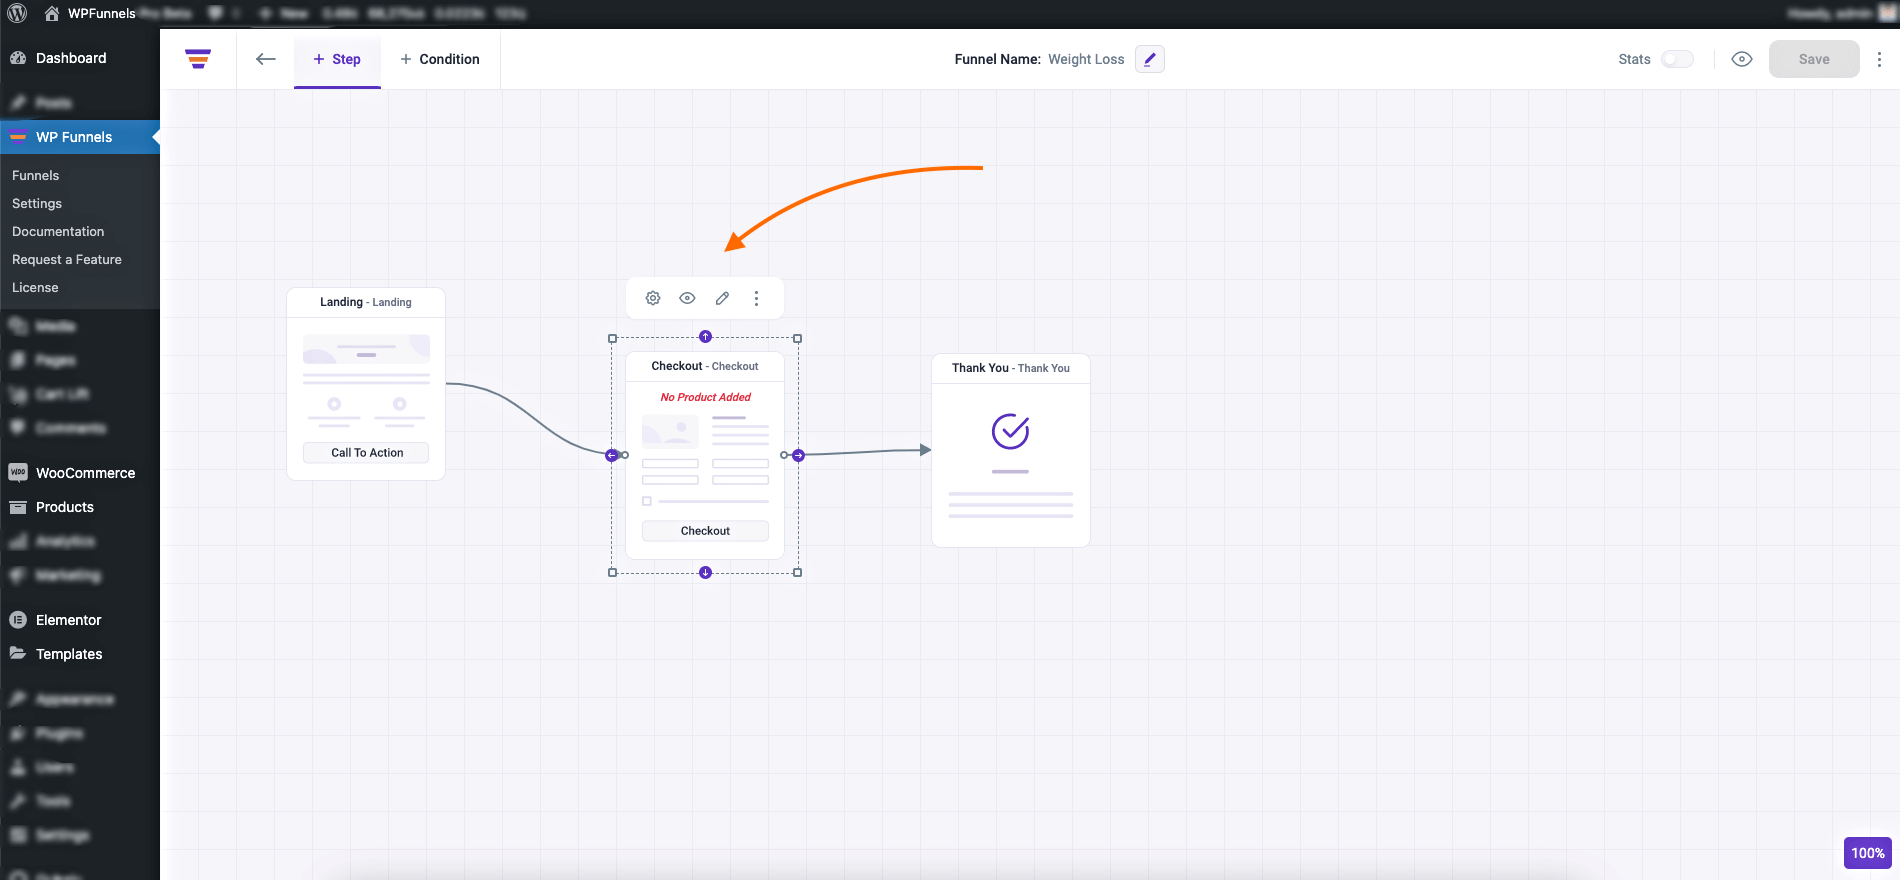Preview the funnel with top-right eye icon
The width and height of the screenshot is (1900, 880).
coord(1742,59)
